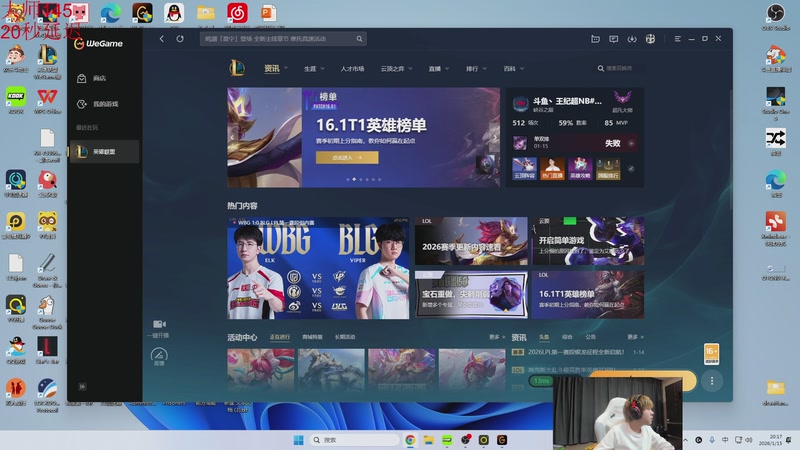Viewport: 800px width, 450px height.
Task: Click the gold 点击进入 banner button
Action: [x=347, y=158]
